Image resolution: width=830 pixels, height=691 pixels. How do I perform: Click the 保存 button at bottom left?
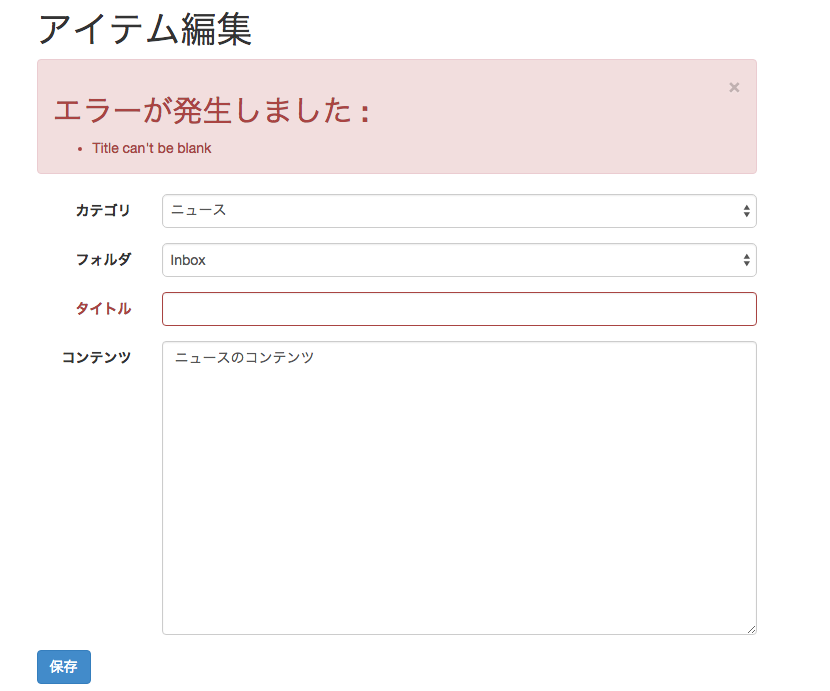tap(63, 666)
